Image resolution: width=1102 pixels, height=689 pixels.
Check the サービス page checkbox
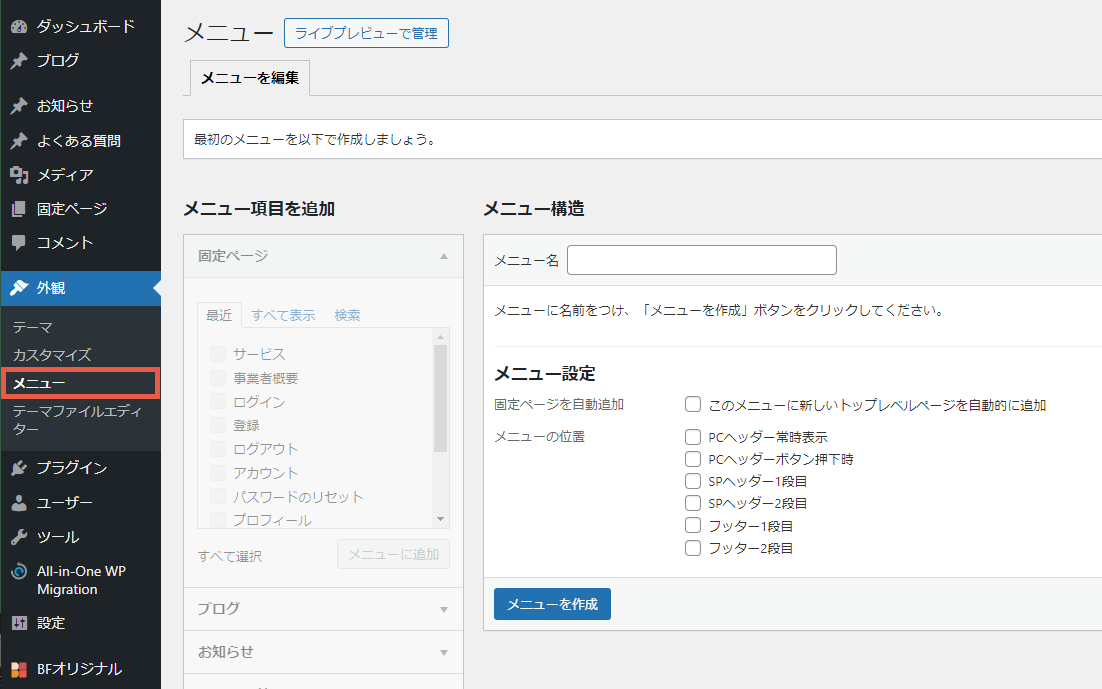click(218, 354)
